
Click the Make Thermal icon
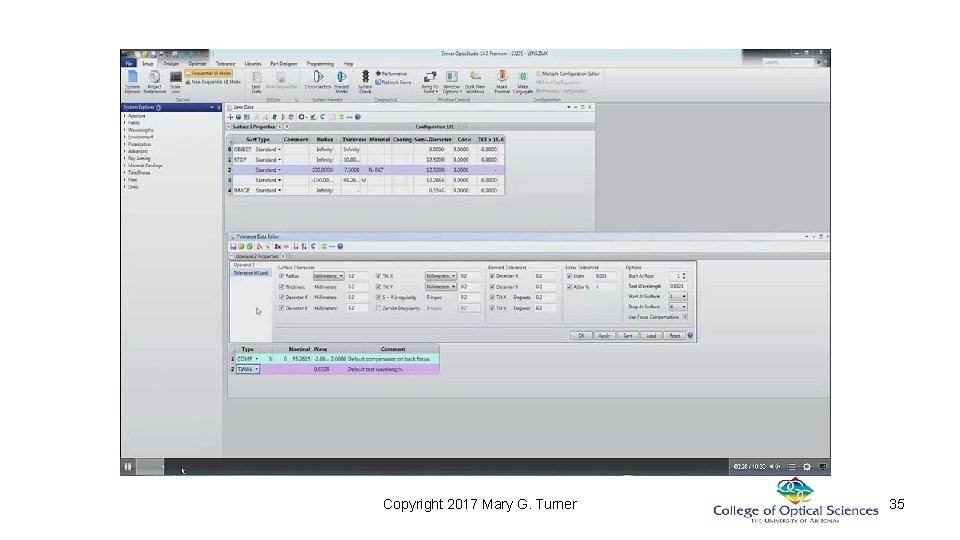click(501, 81)
